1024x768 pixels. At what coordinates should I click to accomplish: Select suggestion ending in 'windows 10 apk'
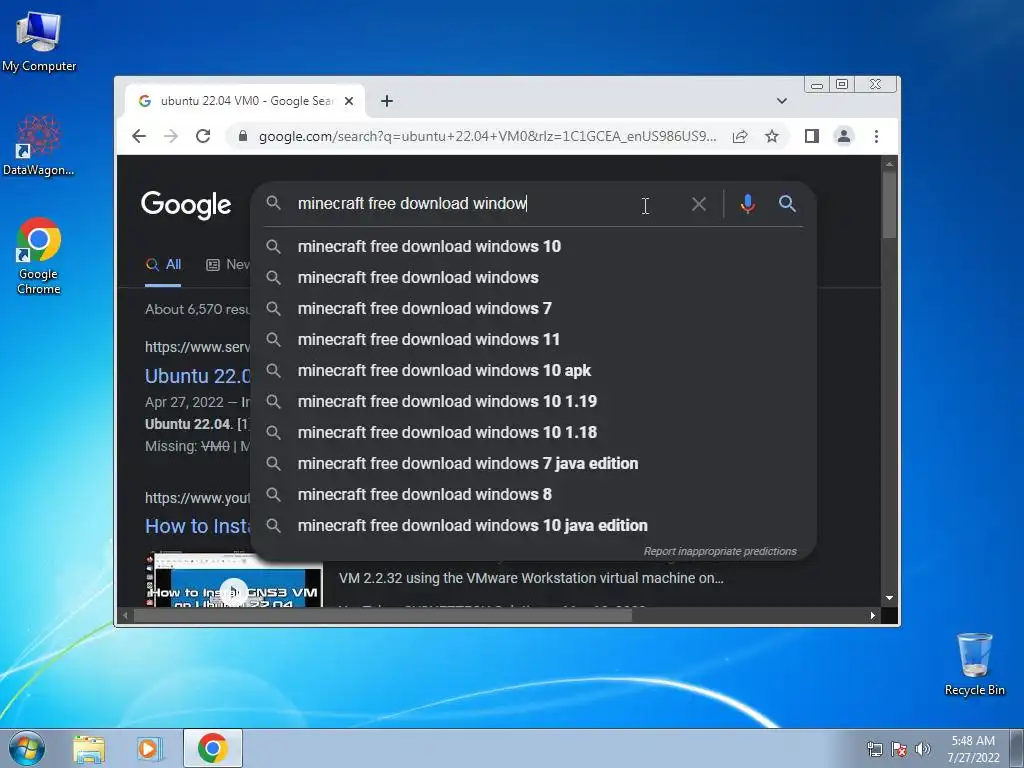coord(533,370)
